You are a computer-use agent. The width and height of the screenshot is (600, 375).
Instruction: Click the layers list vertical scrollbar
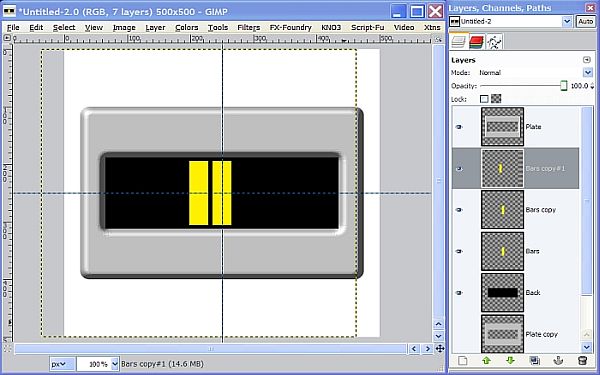coord(587,201)
